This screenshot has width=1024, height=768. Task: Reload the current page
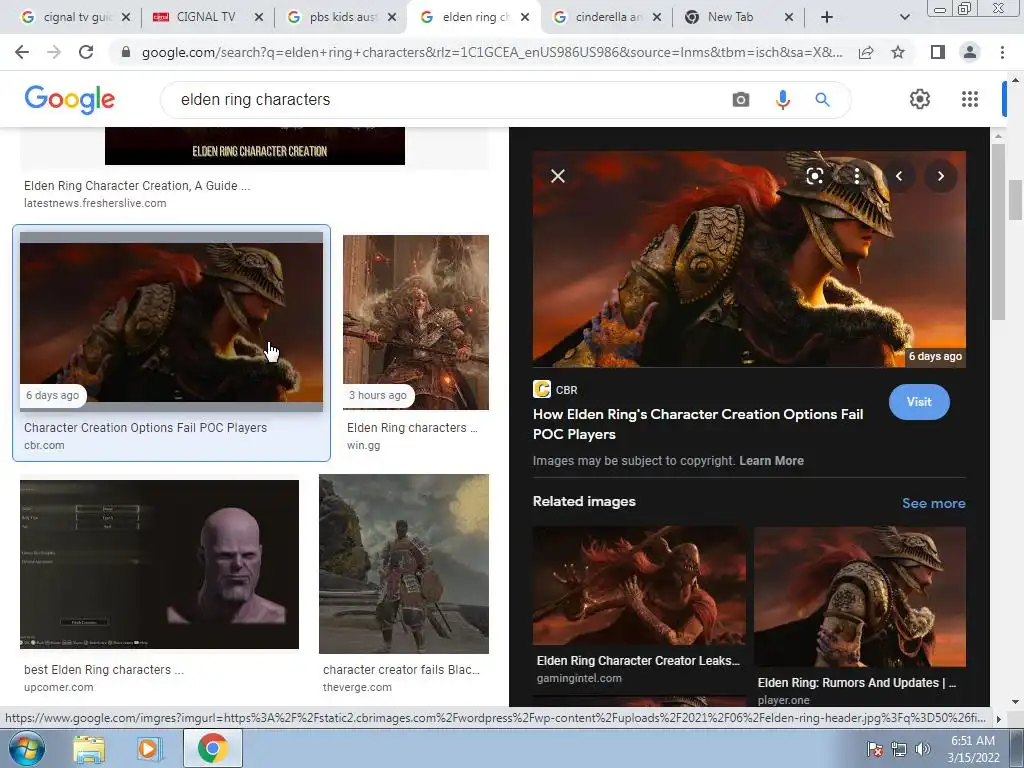pos(86,52)
